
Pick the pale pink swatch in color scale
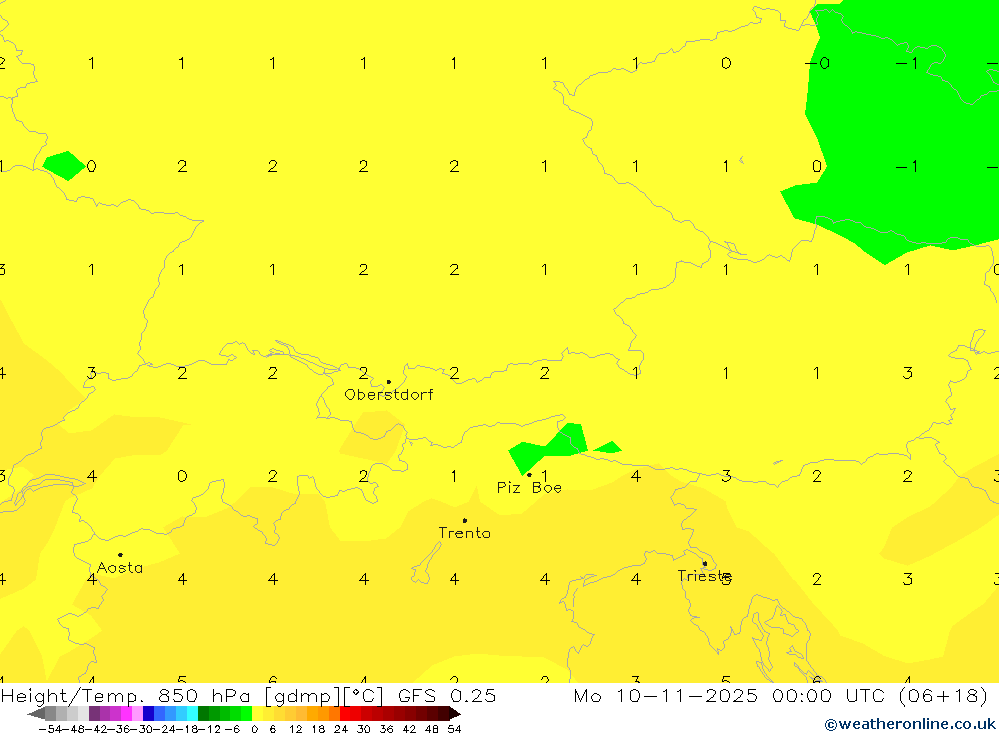click(x=138, y=714)
